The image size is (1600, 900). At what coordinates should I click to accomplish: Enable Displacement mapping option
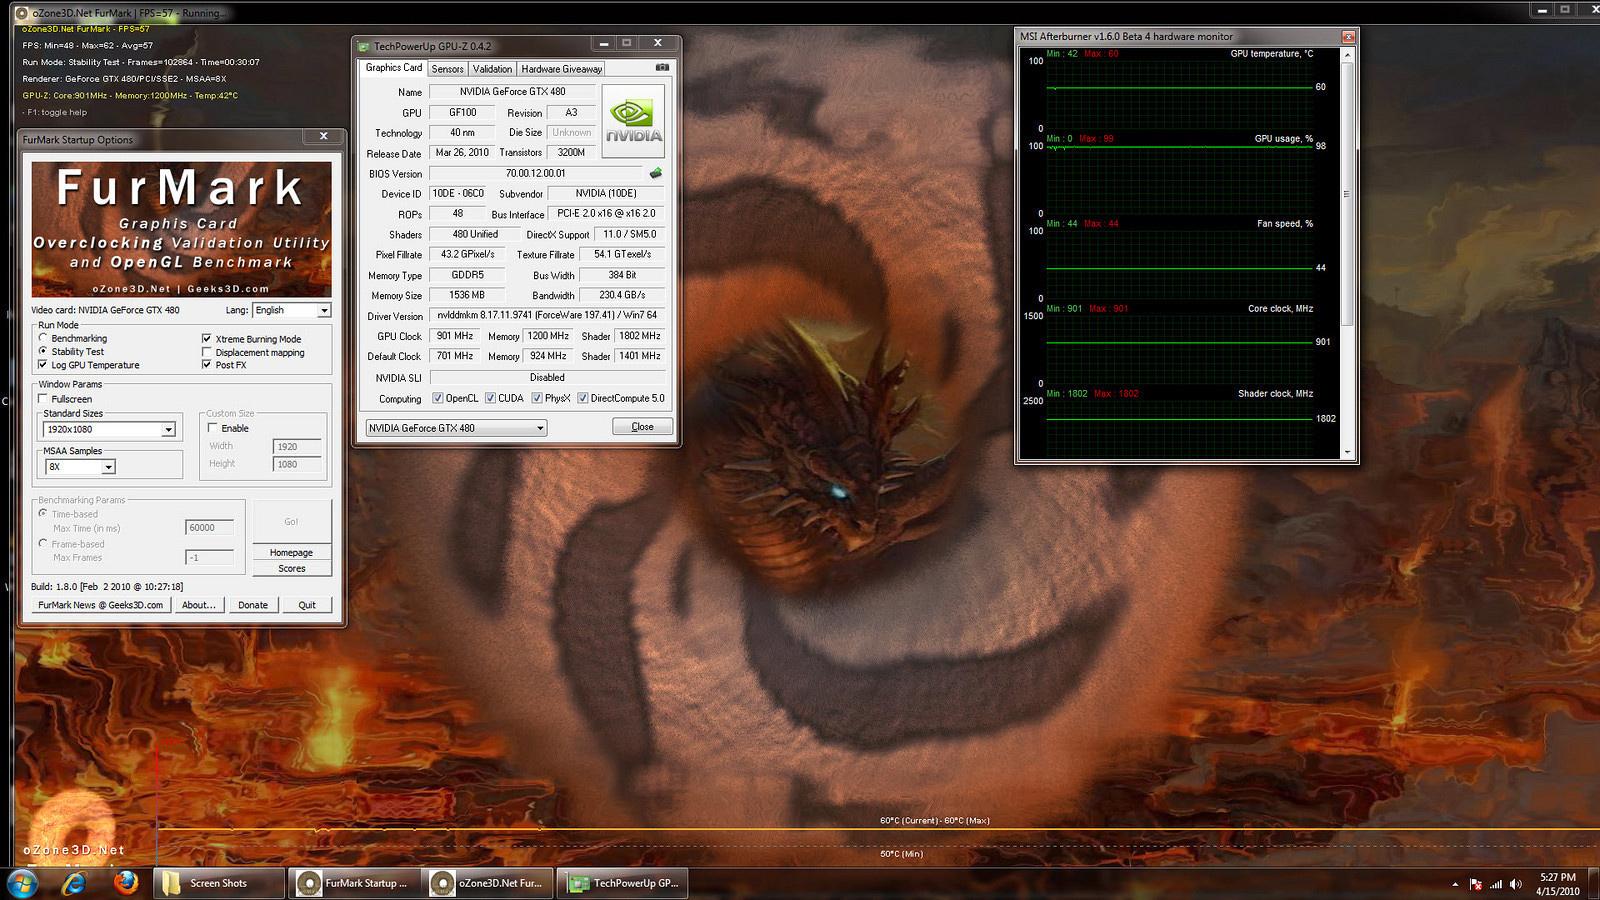[x=207, y=352]
